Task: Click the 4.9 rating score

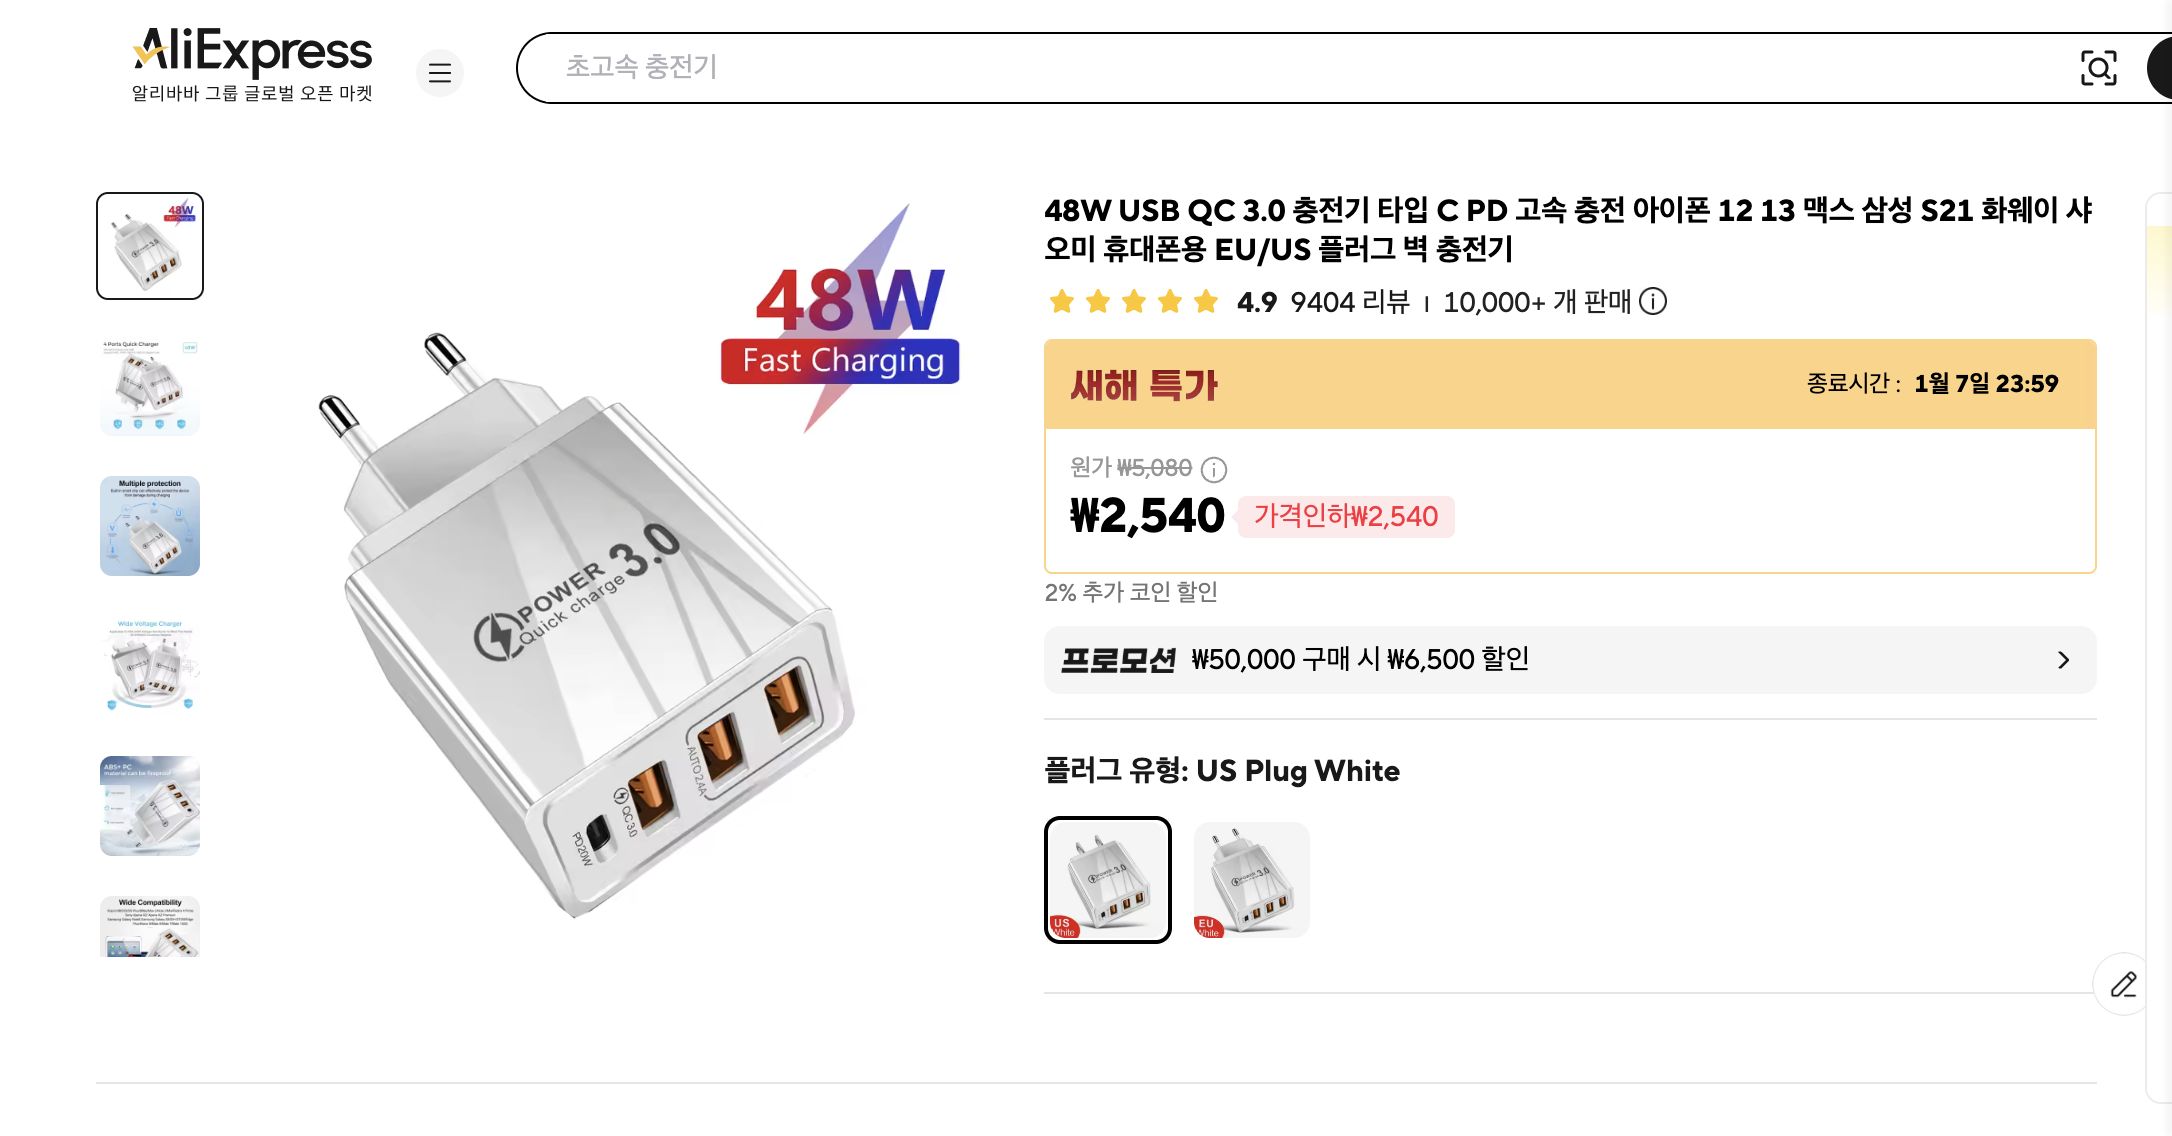Action: (1256, 301)
